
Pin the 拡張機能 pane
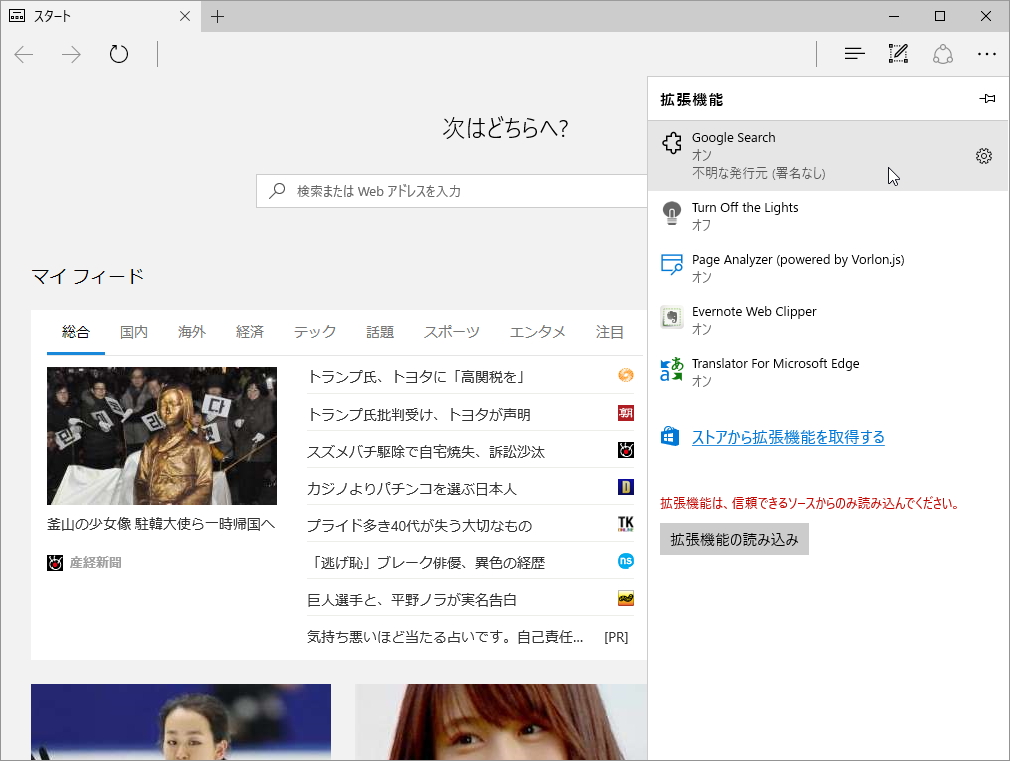click(987, 99)
